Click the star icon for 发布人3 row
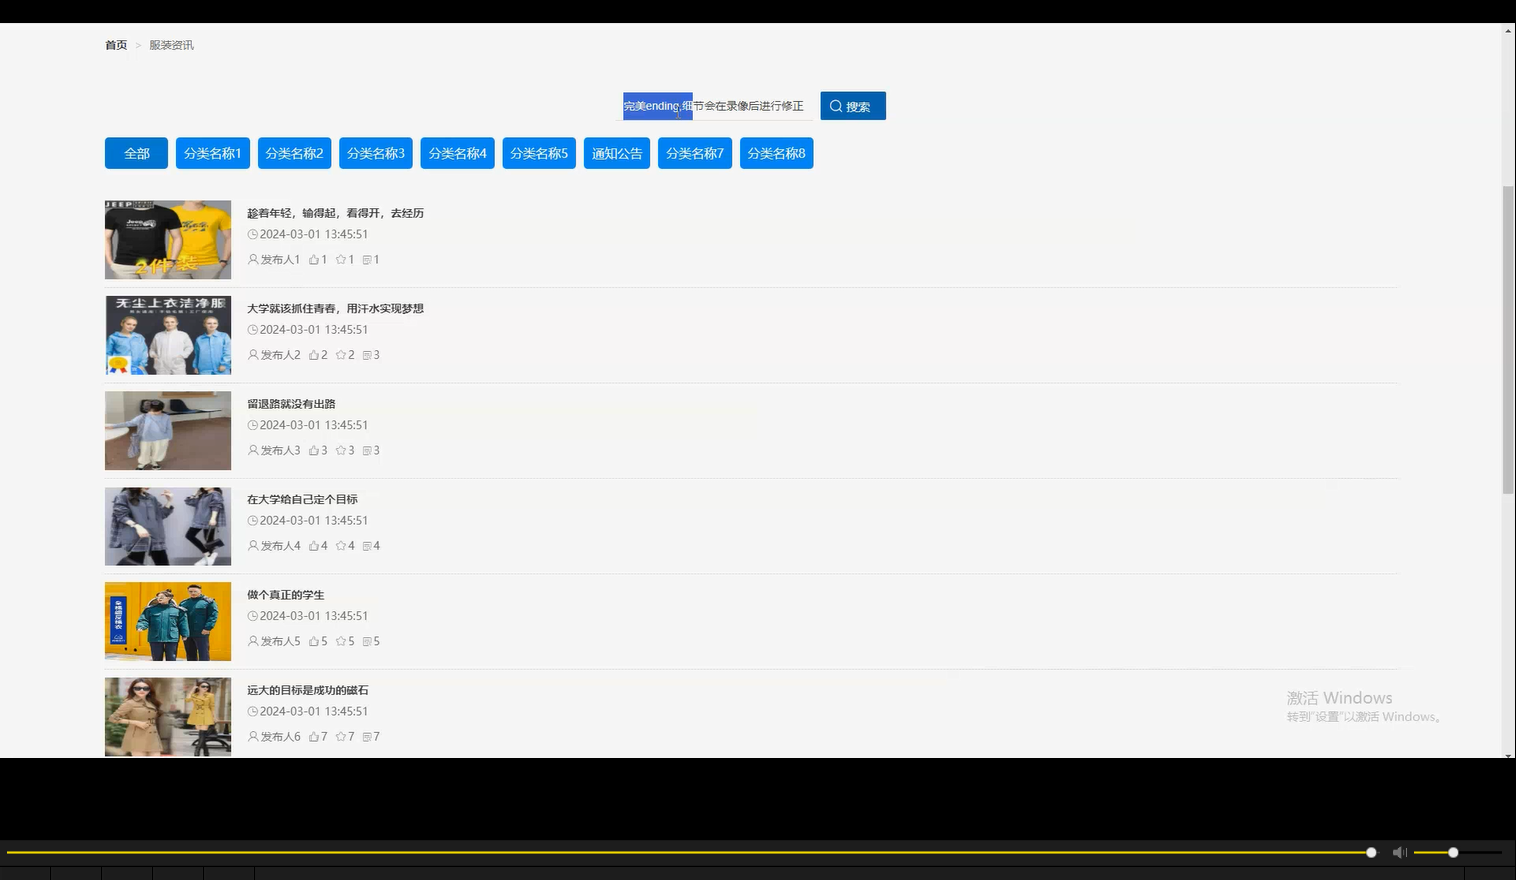Viewport: 1516px width, 880px height. 341,450
